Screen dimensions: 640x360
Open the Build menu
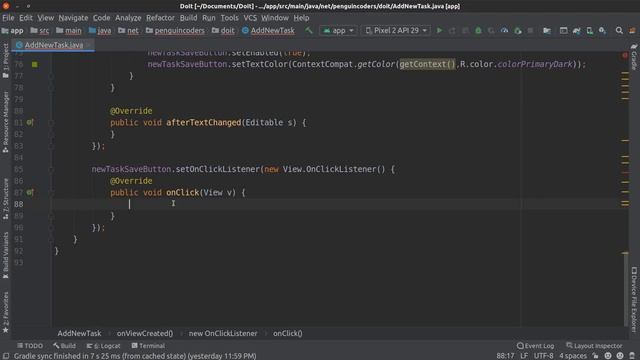point(189,18)
